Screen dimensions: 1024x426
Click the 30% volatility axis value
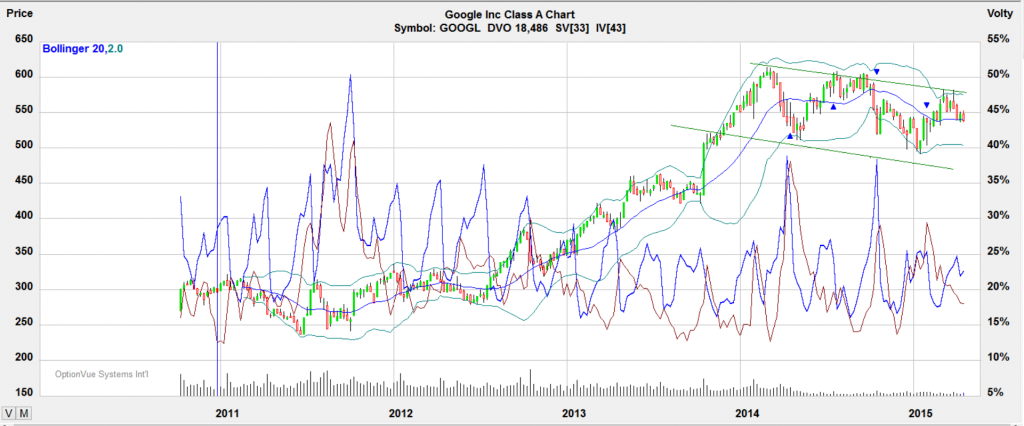tap(999, 216)
